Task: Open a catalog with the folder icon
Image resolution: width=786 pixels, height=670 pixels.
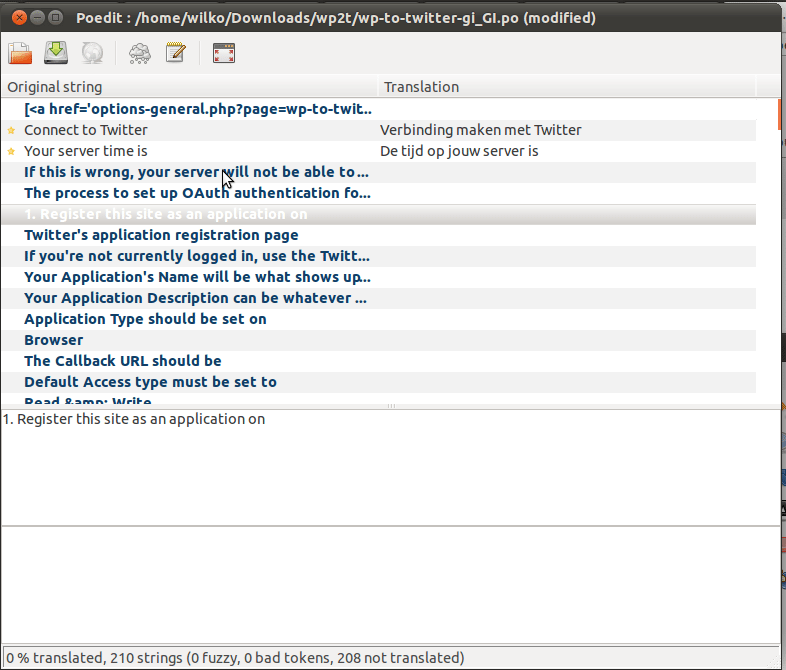Action: (20, 53)
